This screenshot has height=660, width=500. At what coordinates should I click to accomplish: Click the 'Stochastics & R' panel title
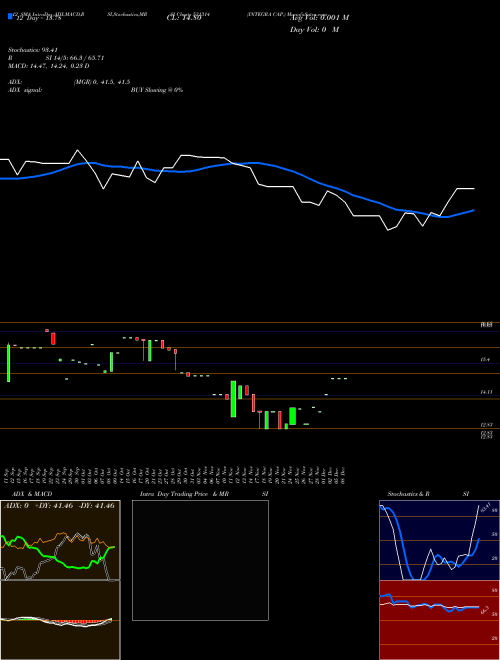pos(408,494)
